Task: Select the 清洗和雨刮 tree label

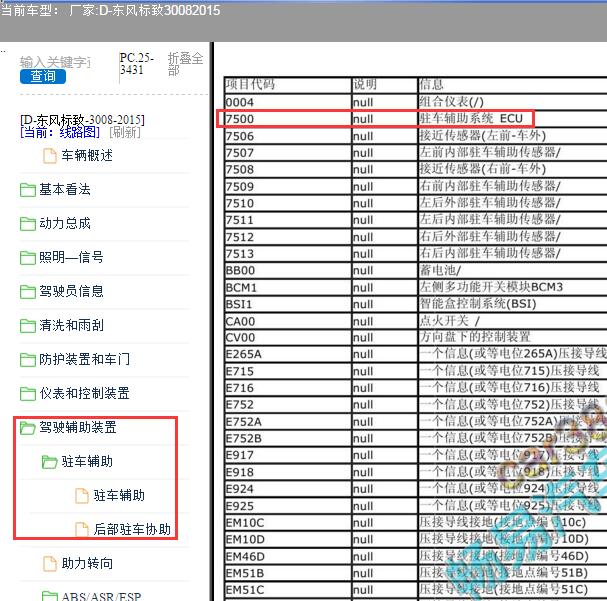Action: (71, 326)
